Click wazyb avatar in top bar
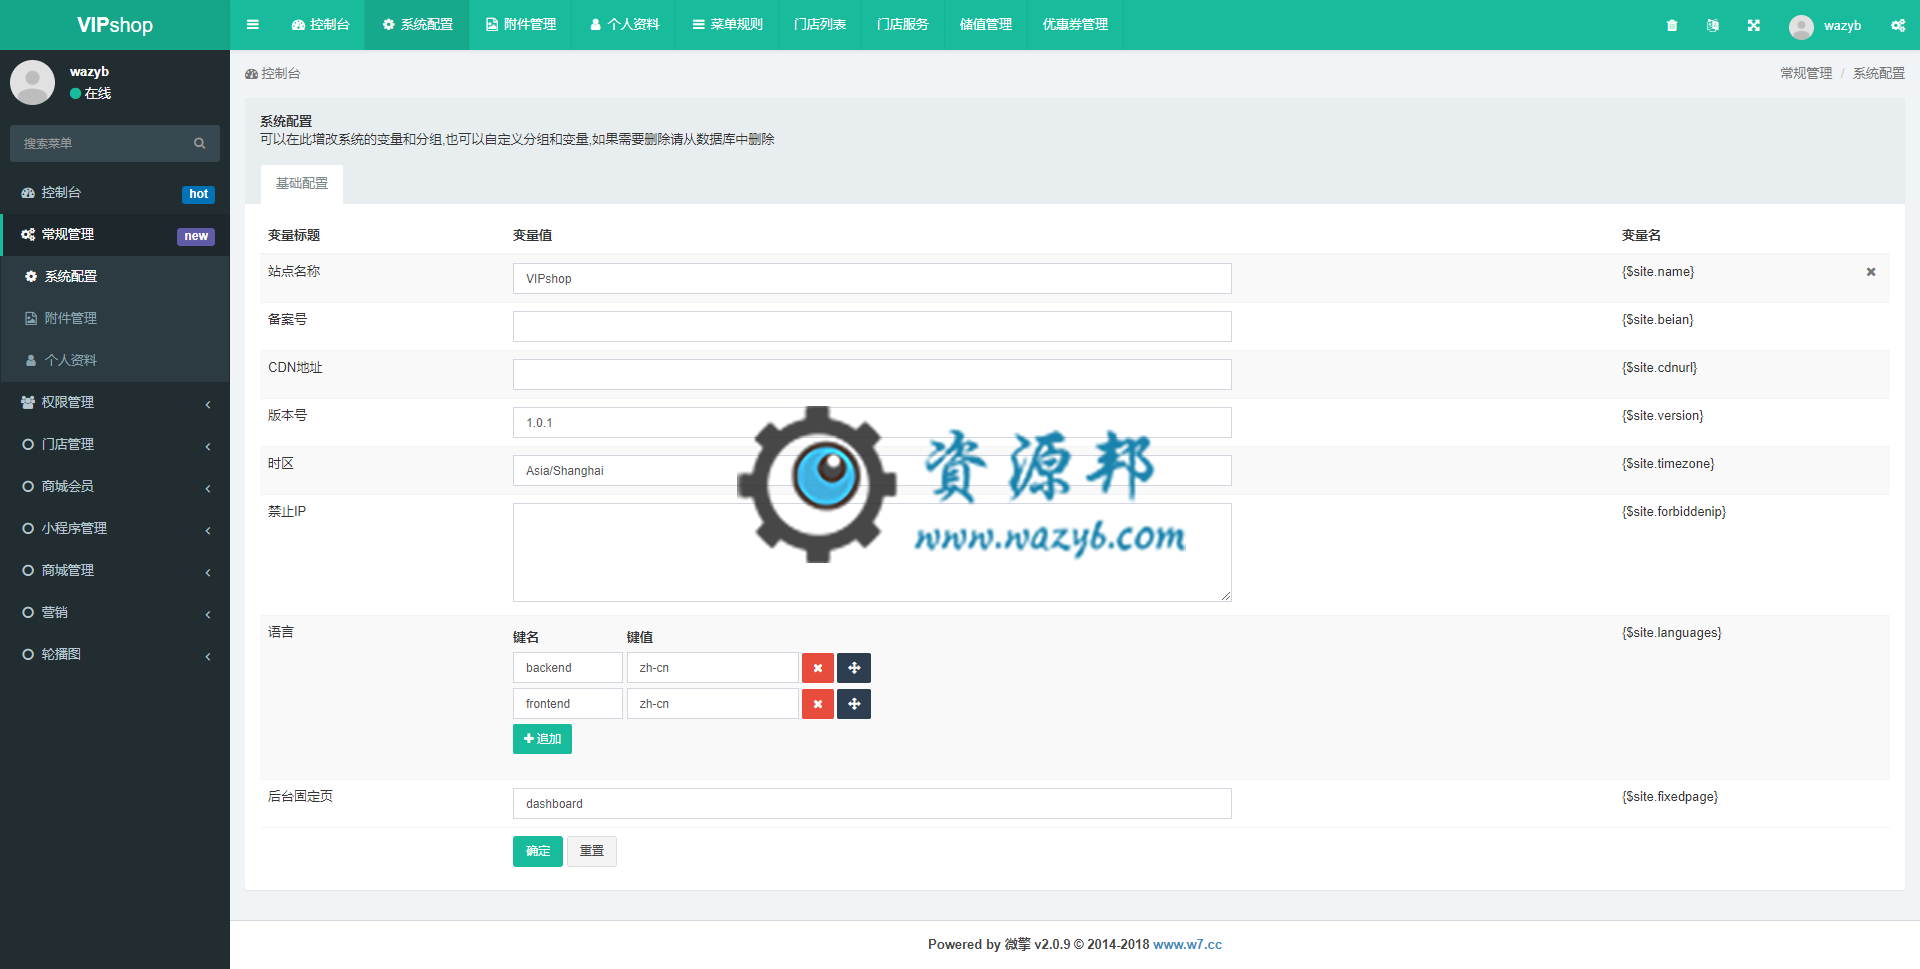 pos(1801,26)
